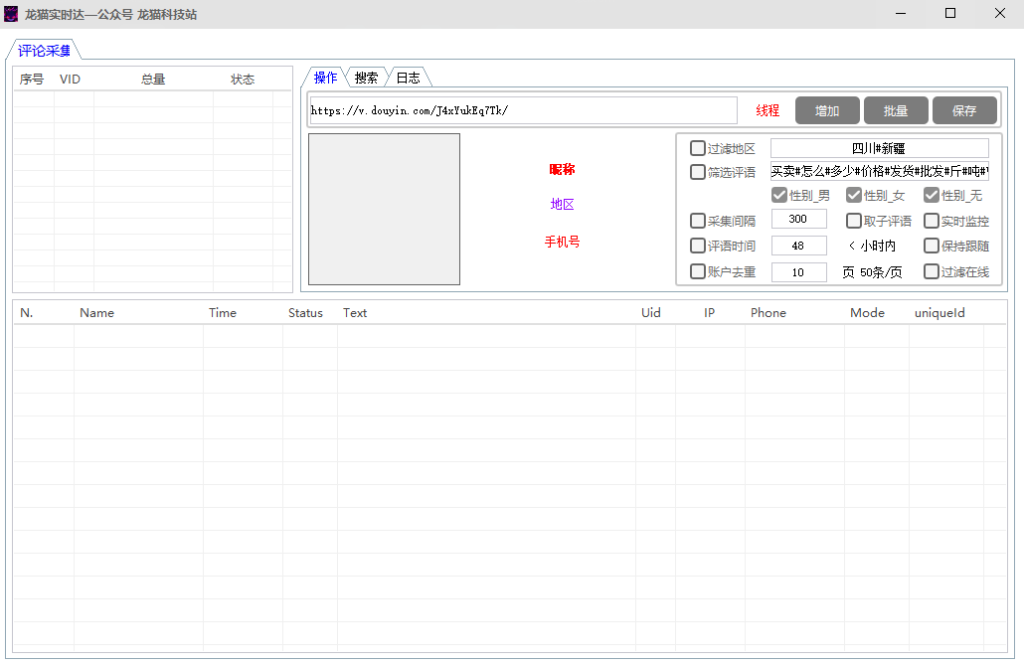Select the 评论采集 tab
Image resolution: width=1024 pixels, height=665 pixels.
tap(44, 50)
